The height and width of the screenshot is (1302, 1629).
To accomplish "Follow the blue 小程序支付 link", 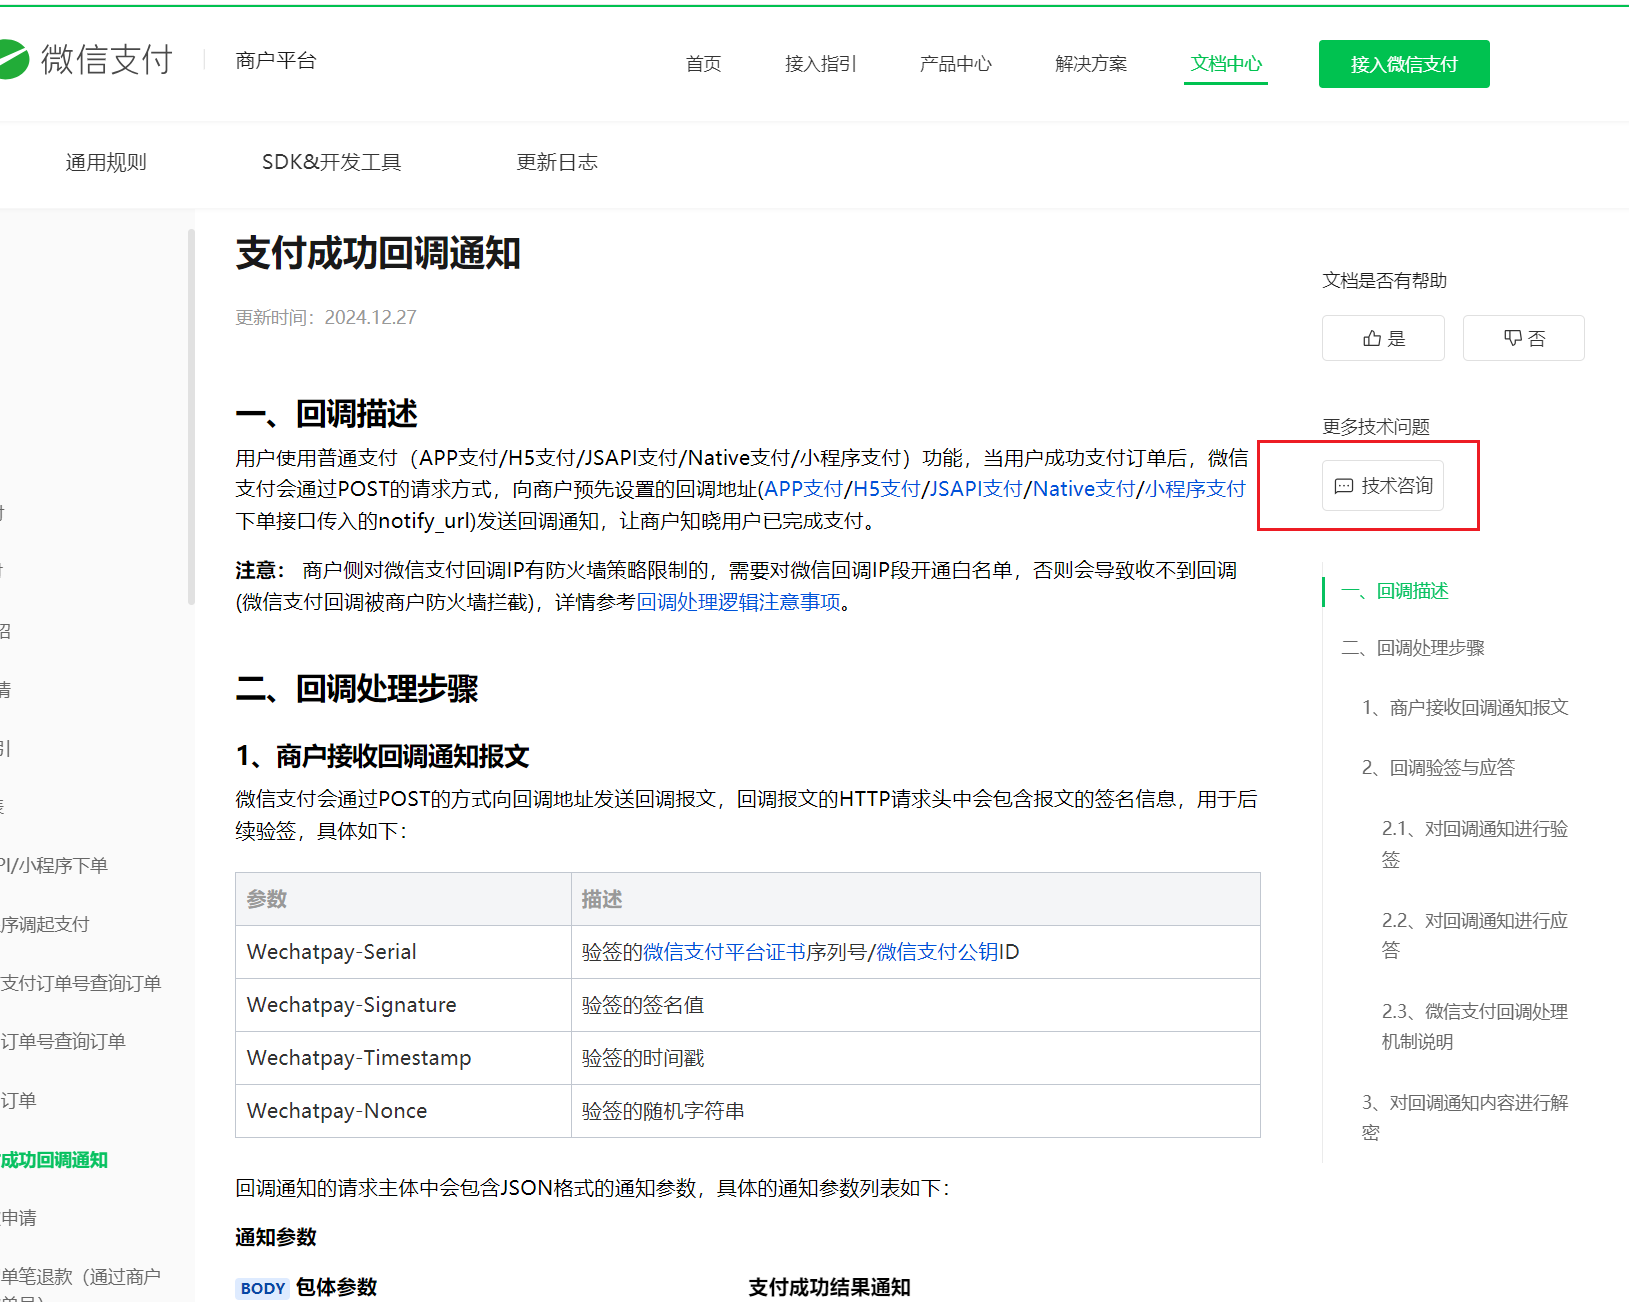I will click(x=1195, y=489).
